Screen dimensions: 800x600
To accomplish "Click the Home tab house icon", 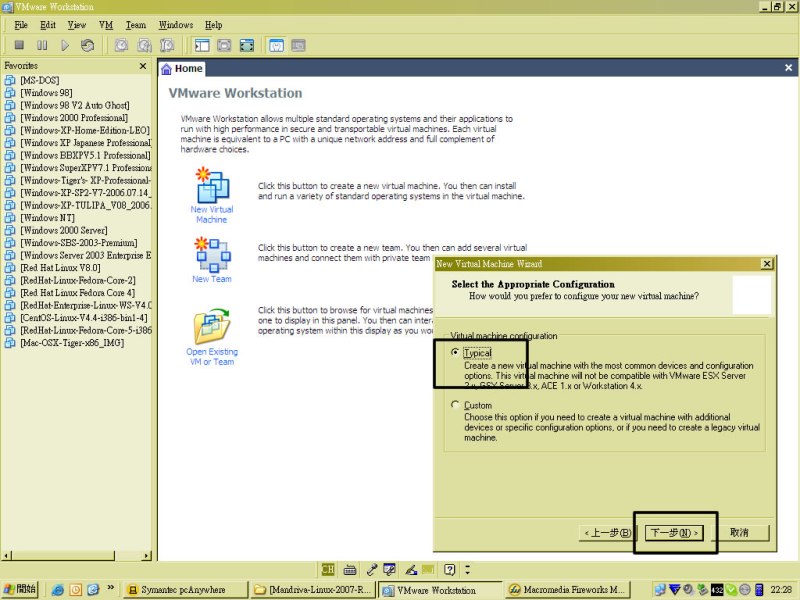I will pyautogui.click(x=166, y=69).
